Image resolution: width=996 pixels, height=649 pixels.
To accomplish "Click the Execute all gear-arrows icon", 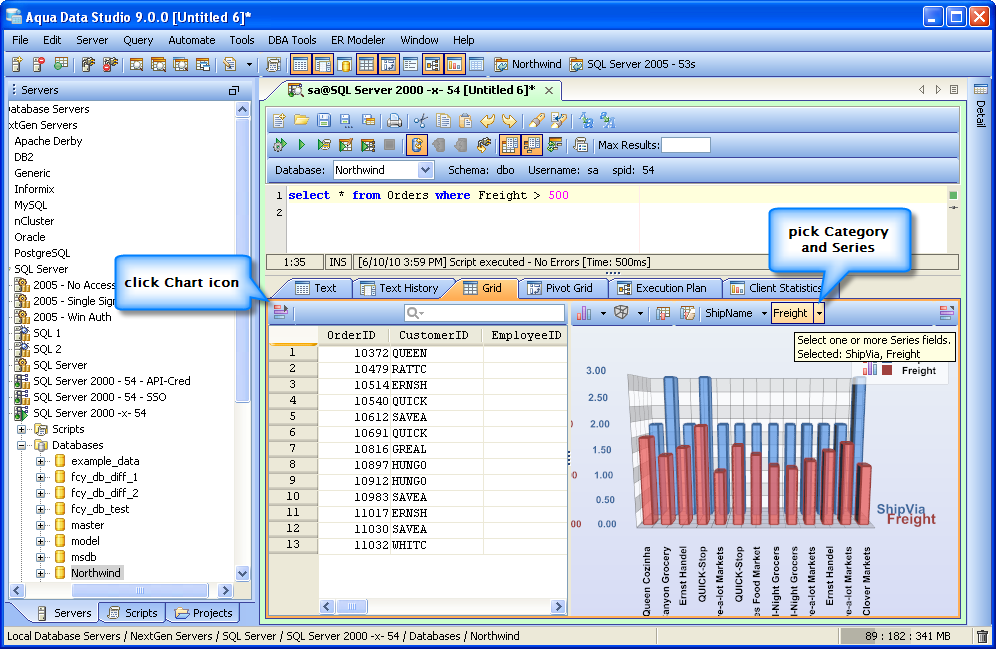I will click(x=279, y=145).
